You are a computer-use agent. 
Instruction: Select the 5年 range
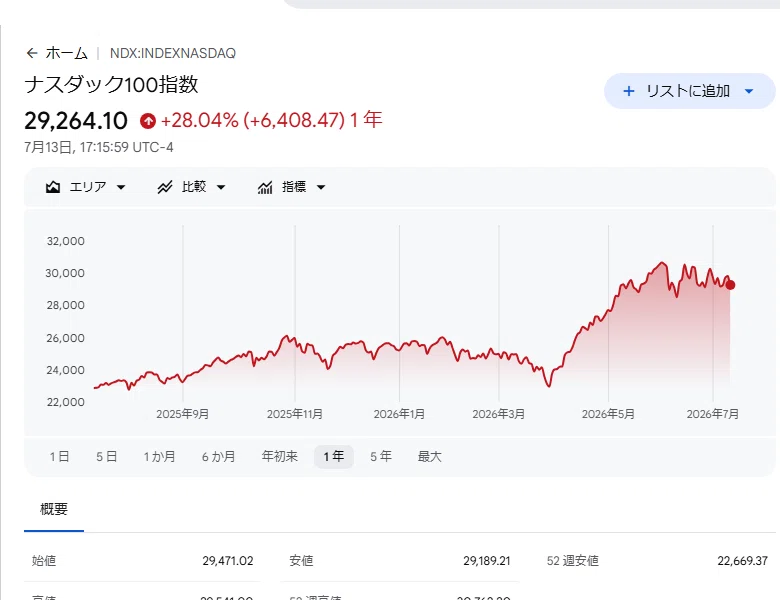(x=381, y=456)
